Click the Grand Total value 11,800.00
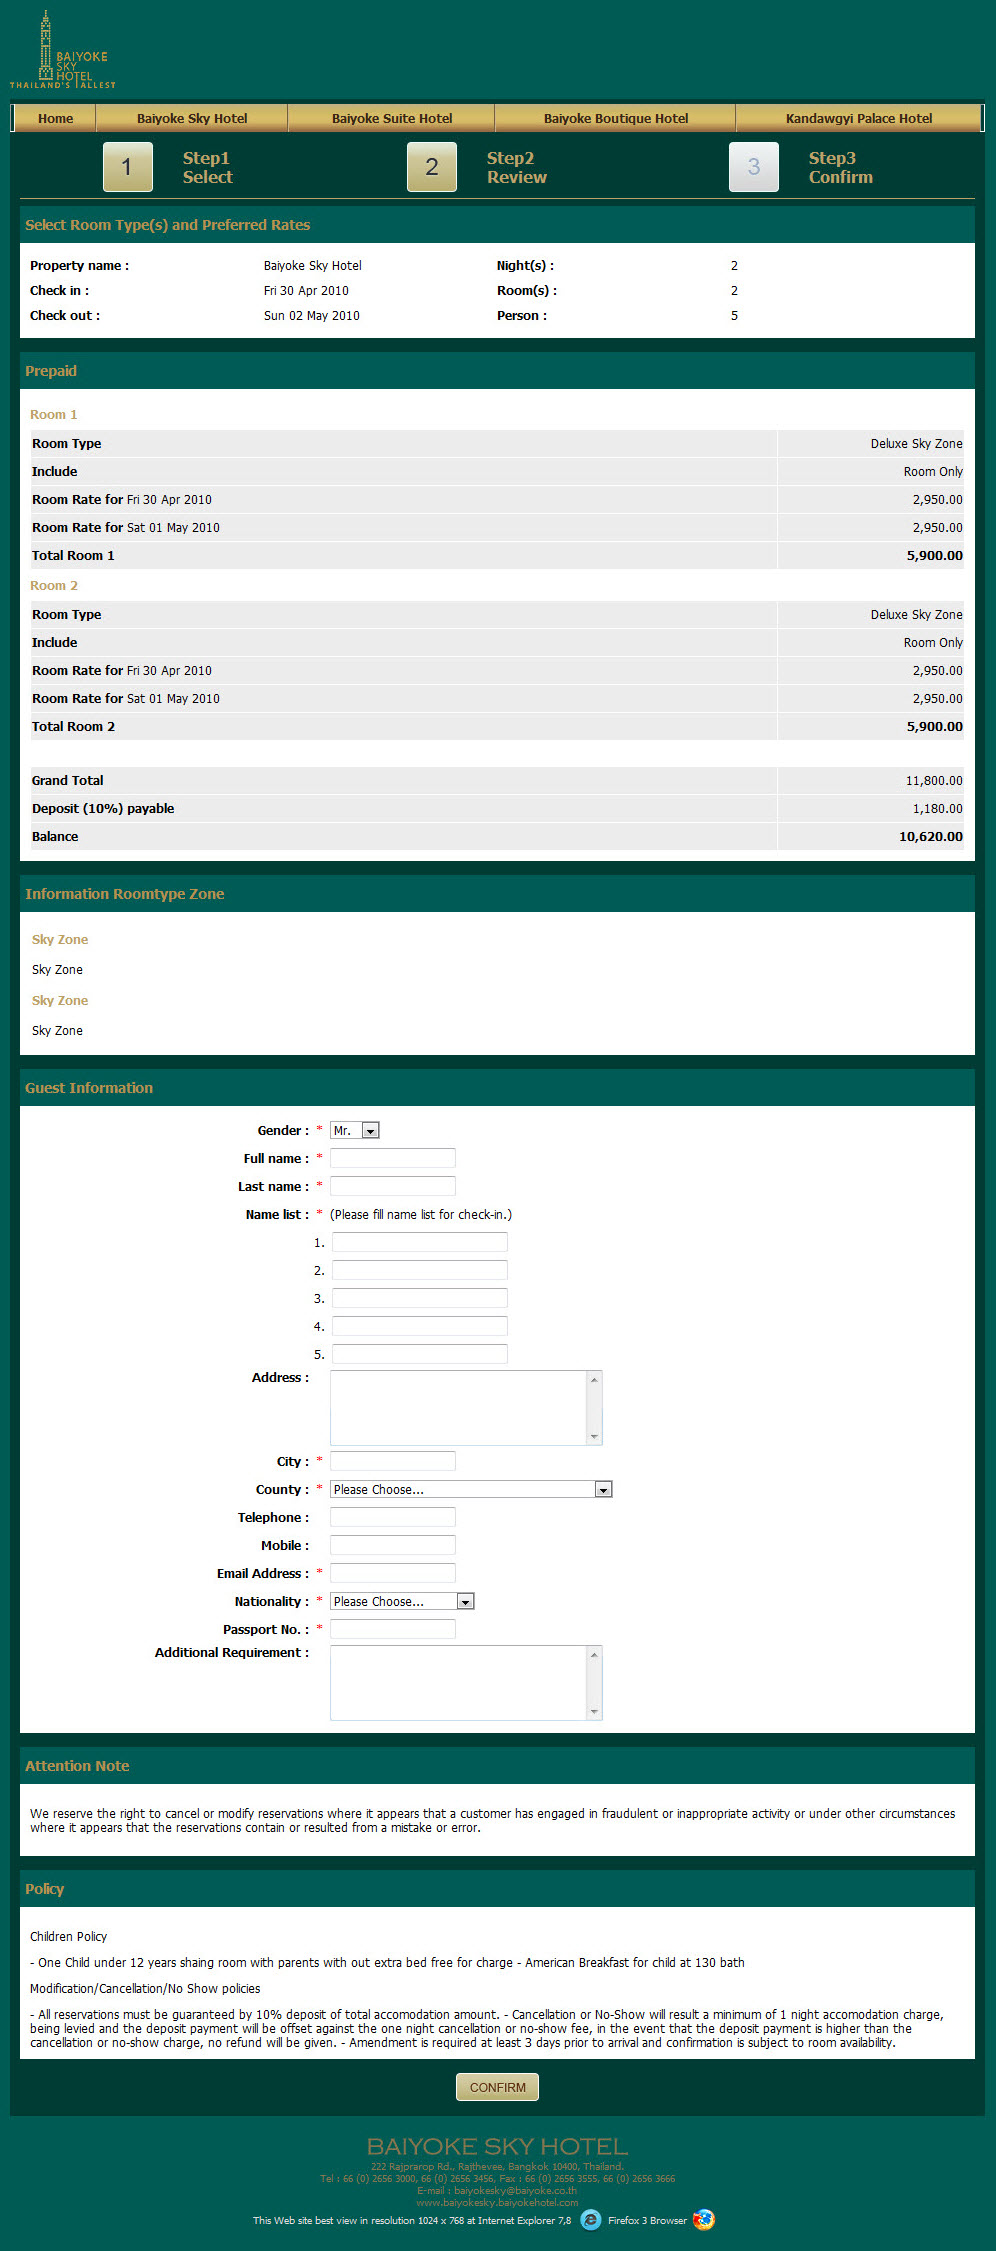 pyautogui.click(x=934, y=780)
